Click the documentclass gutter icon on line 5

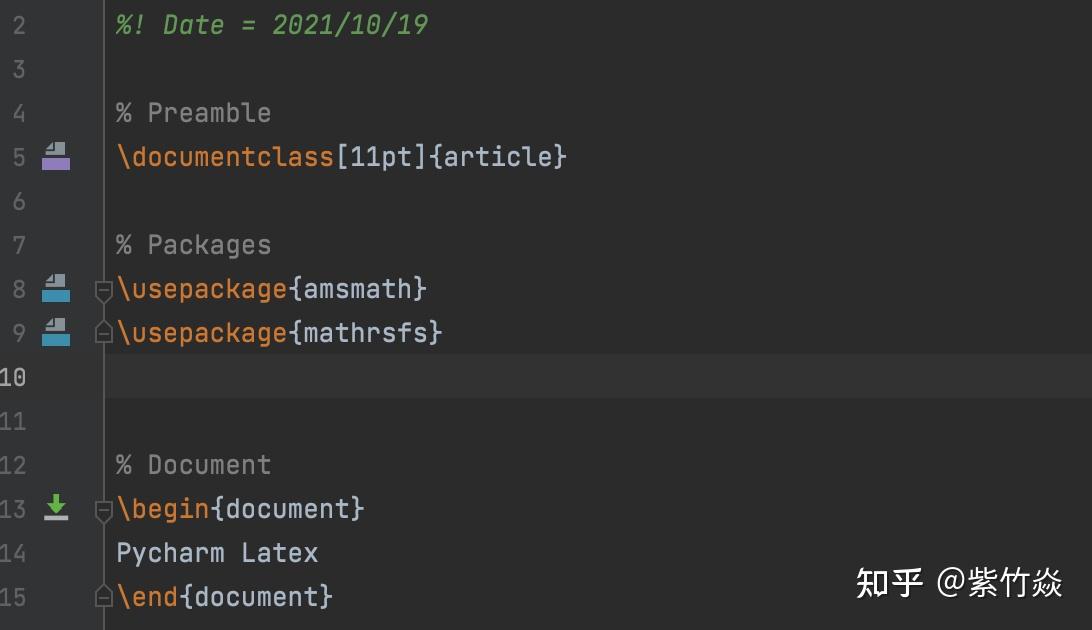pos(55,157)
